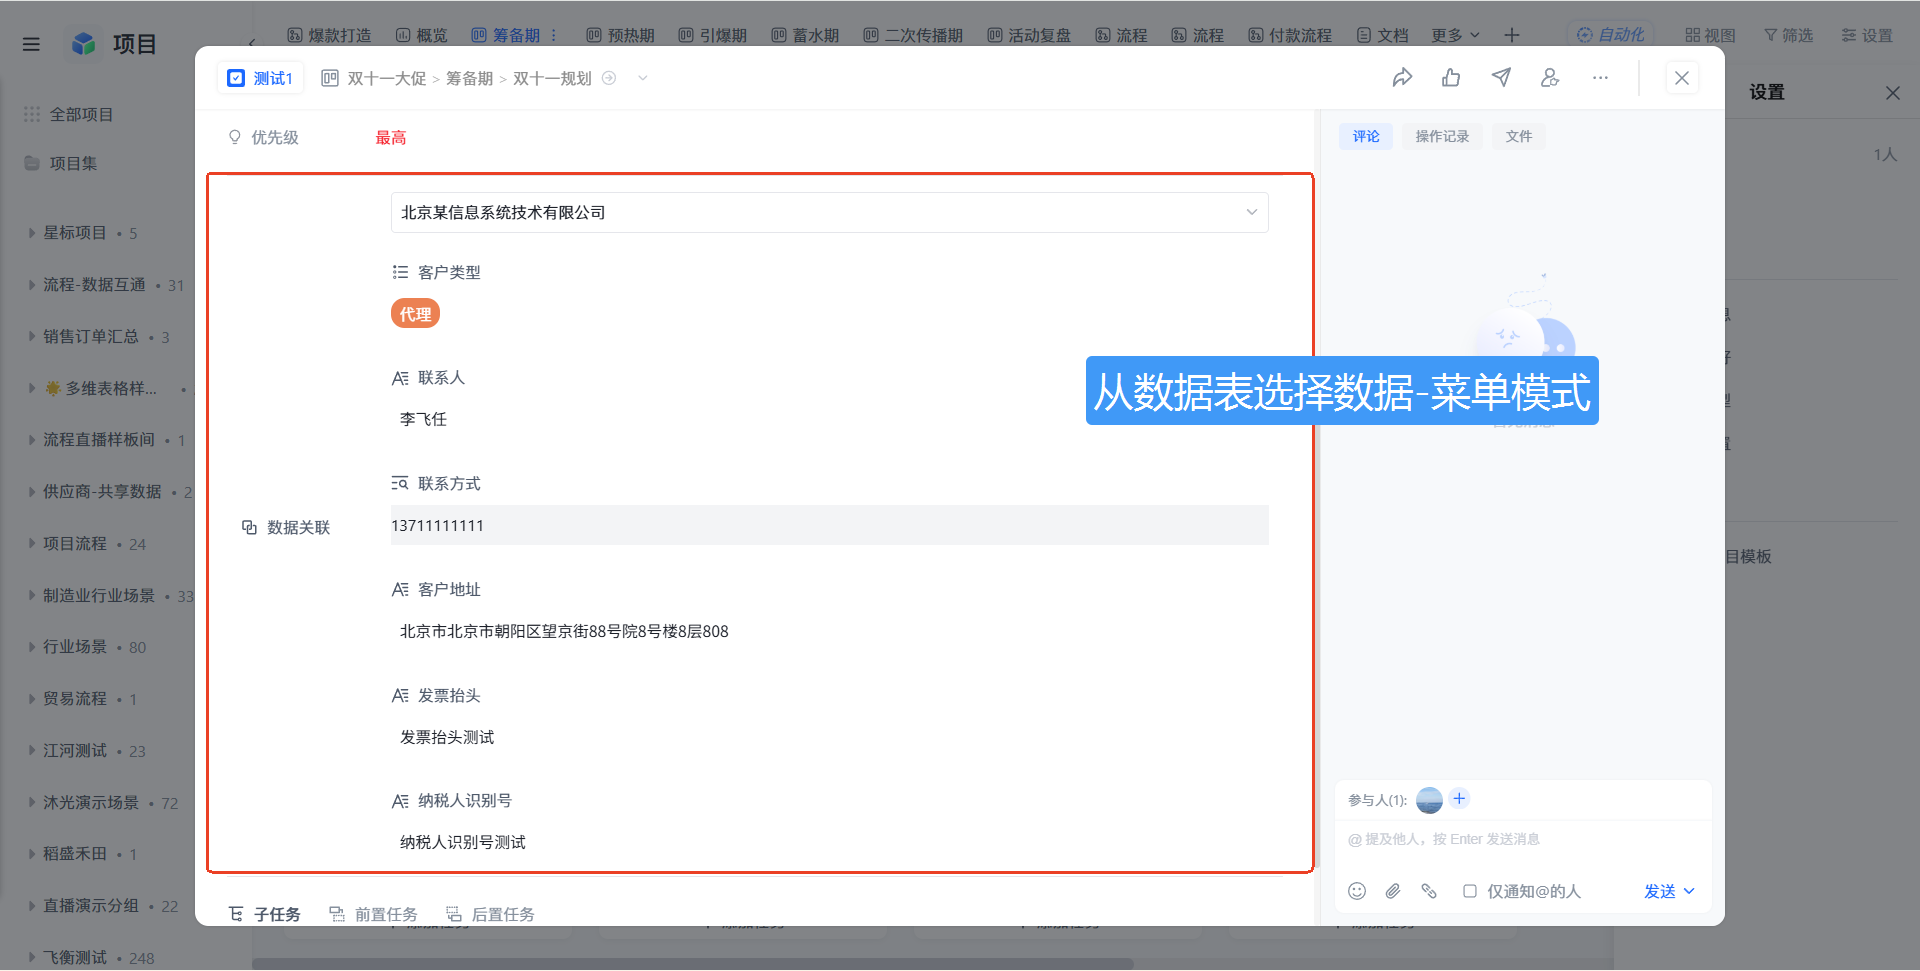The image size is (1920, 971).
Task: Add a new view with plus icon
Action: 1512,35
